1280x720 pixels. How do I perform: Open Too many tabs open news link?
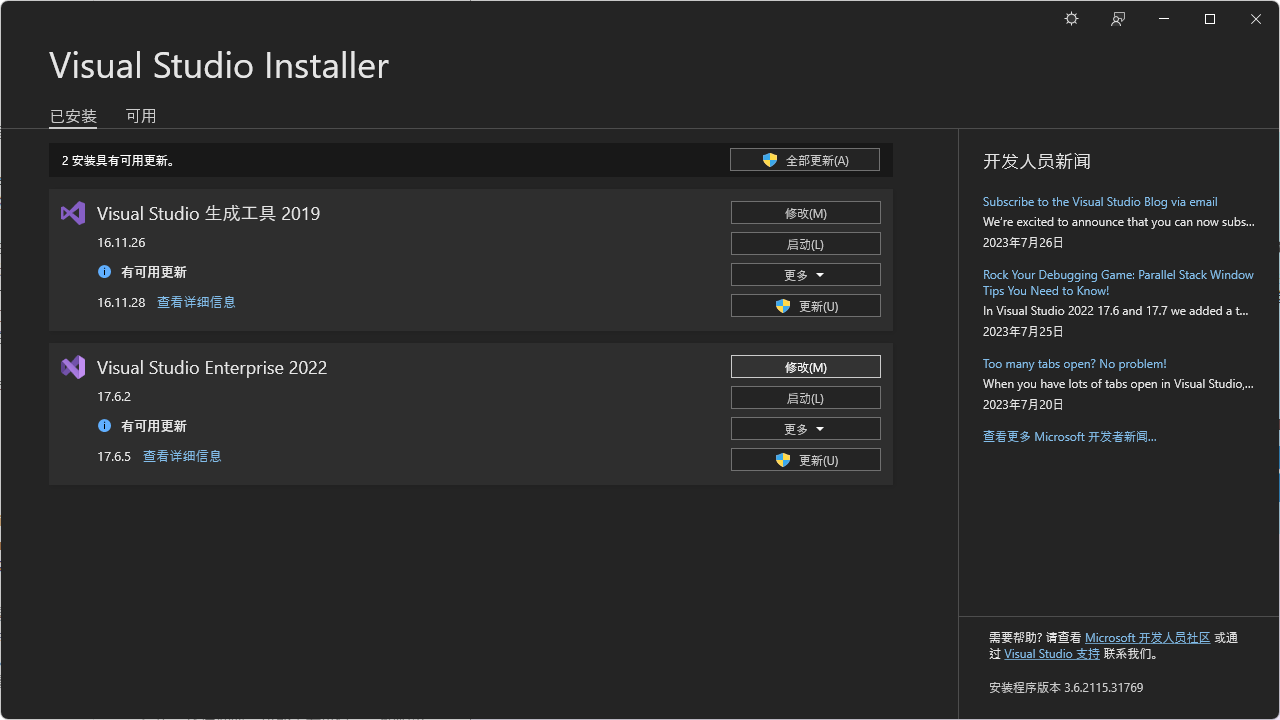point(1075,364)
